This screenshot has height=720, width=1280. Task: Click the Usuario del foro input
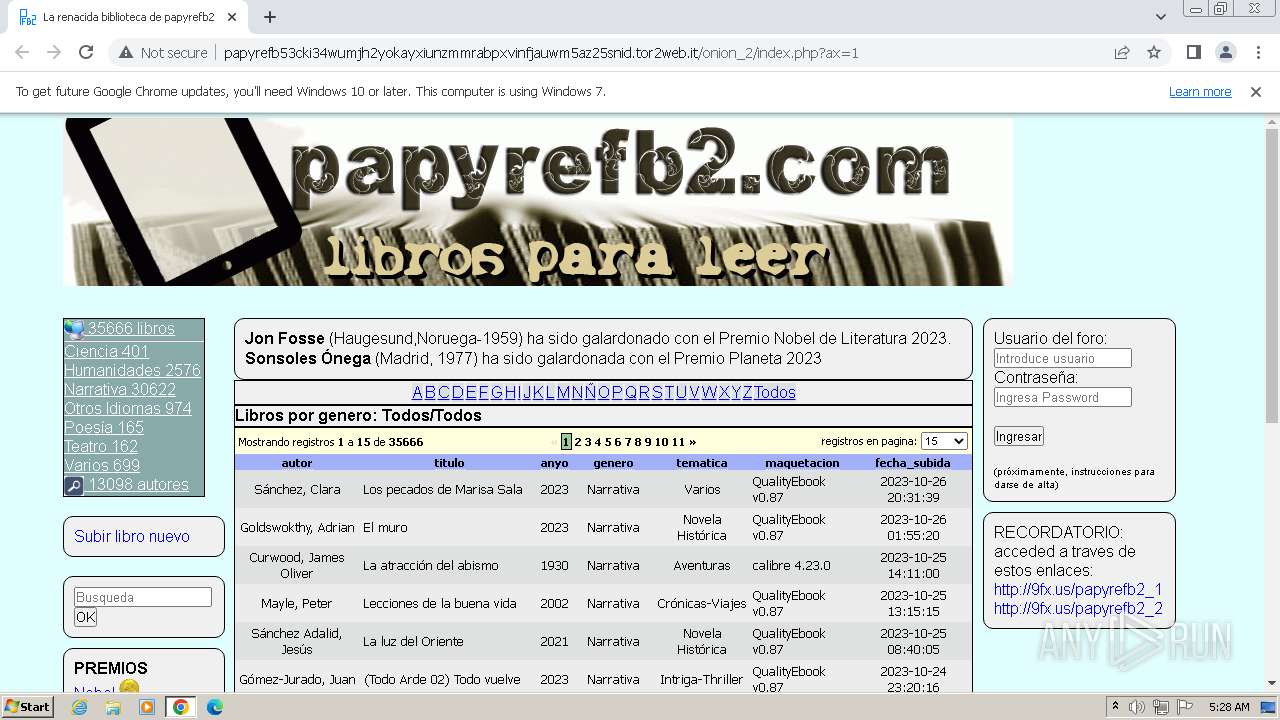click(x=1062, y=358)
